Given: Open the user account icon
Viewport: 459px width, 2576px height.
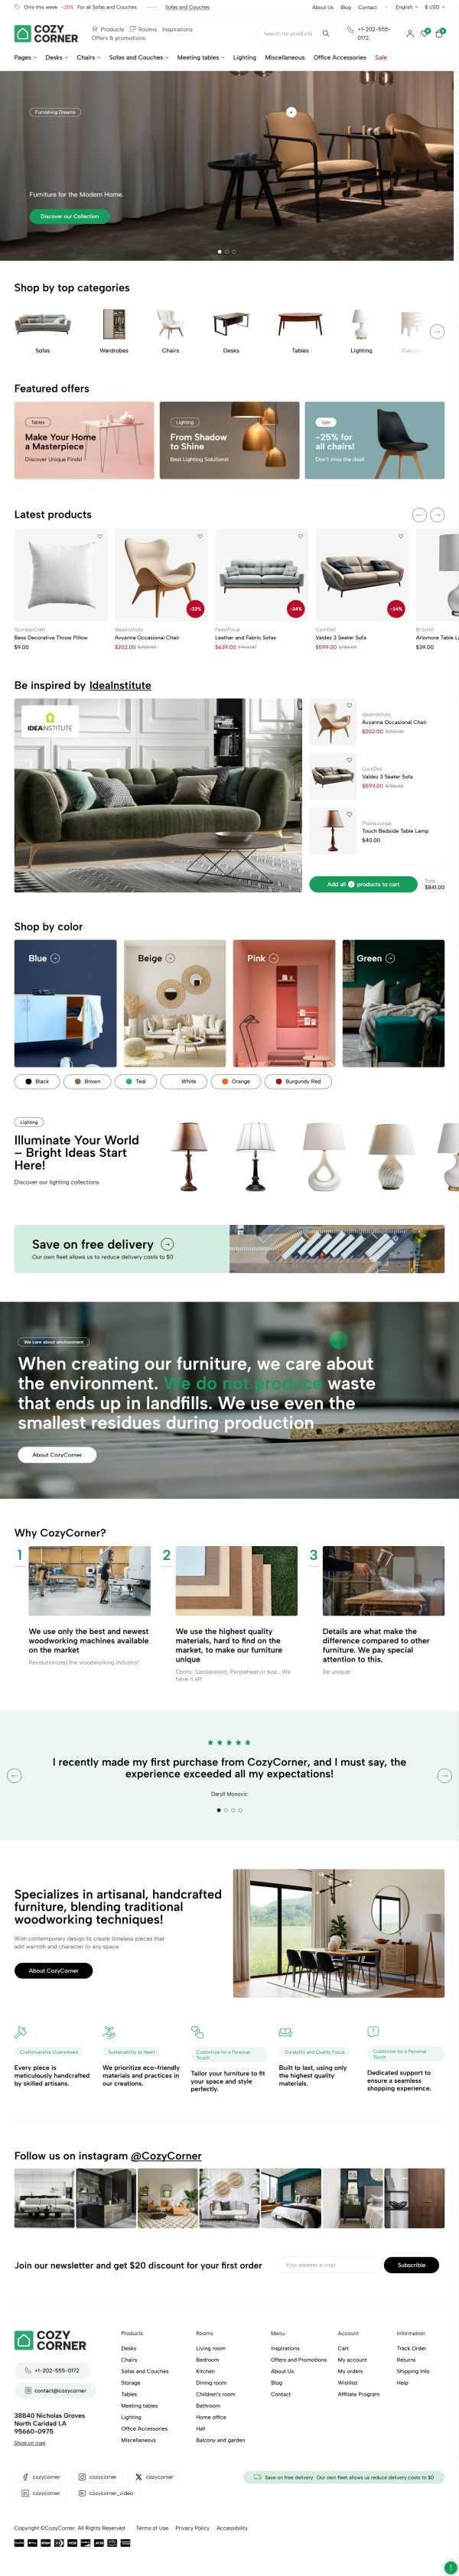Looking at the screenshot, I should pyautogui.click(x=410, y=33).
